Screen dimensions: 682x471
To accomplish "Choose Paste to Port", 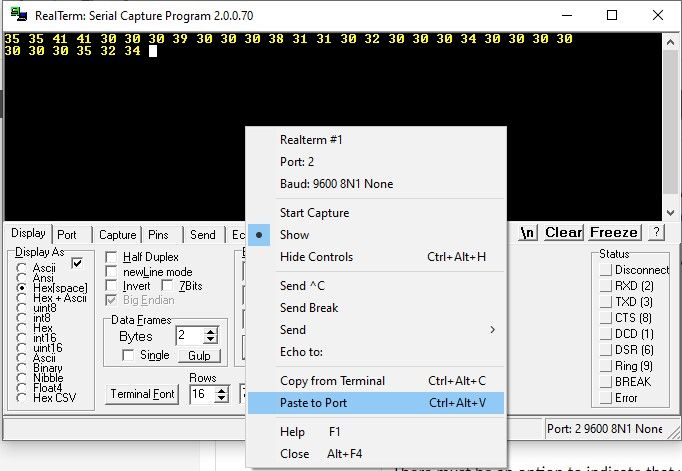I will 376,403.
